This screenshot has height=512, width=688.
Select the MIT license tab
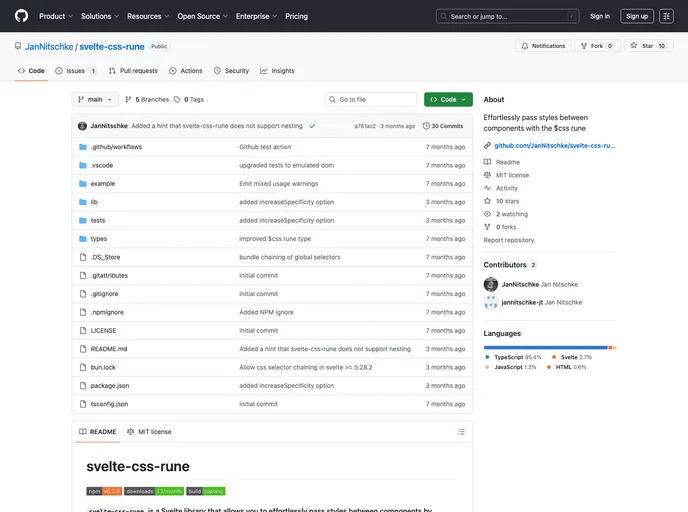click(x=148, y=432)
